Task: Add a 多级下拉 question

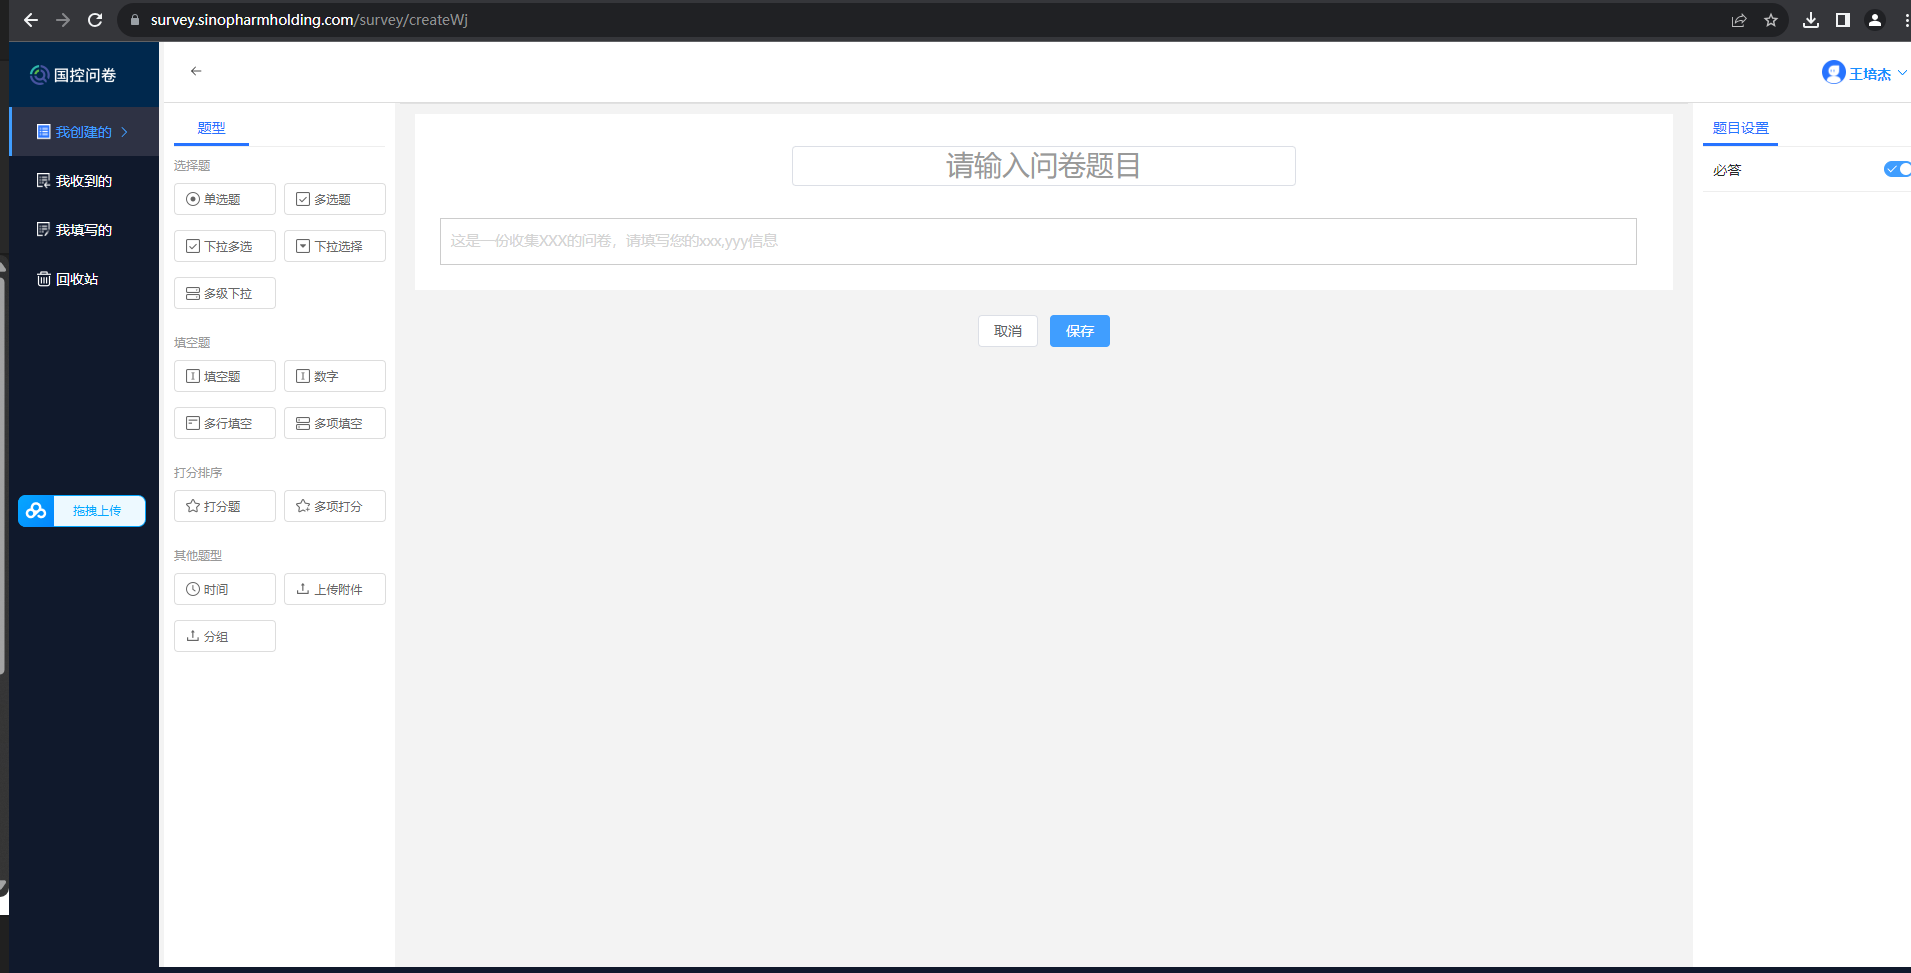Action: pos(225,293)
